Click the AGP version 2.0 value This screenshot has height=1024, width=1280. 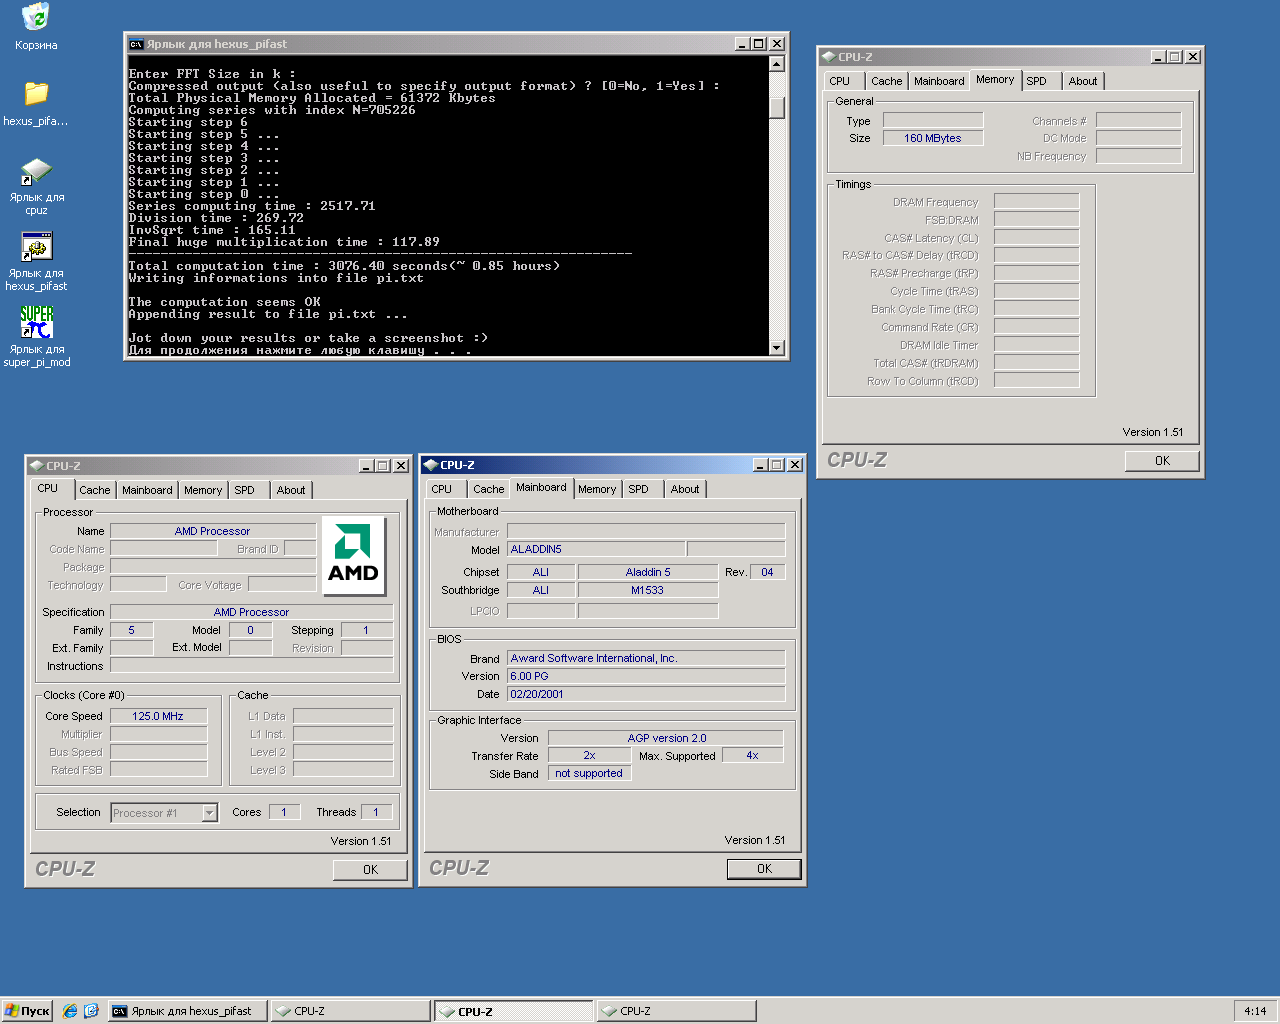pyautogui.click(x=666, y=739)
